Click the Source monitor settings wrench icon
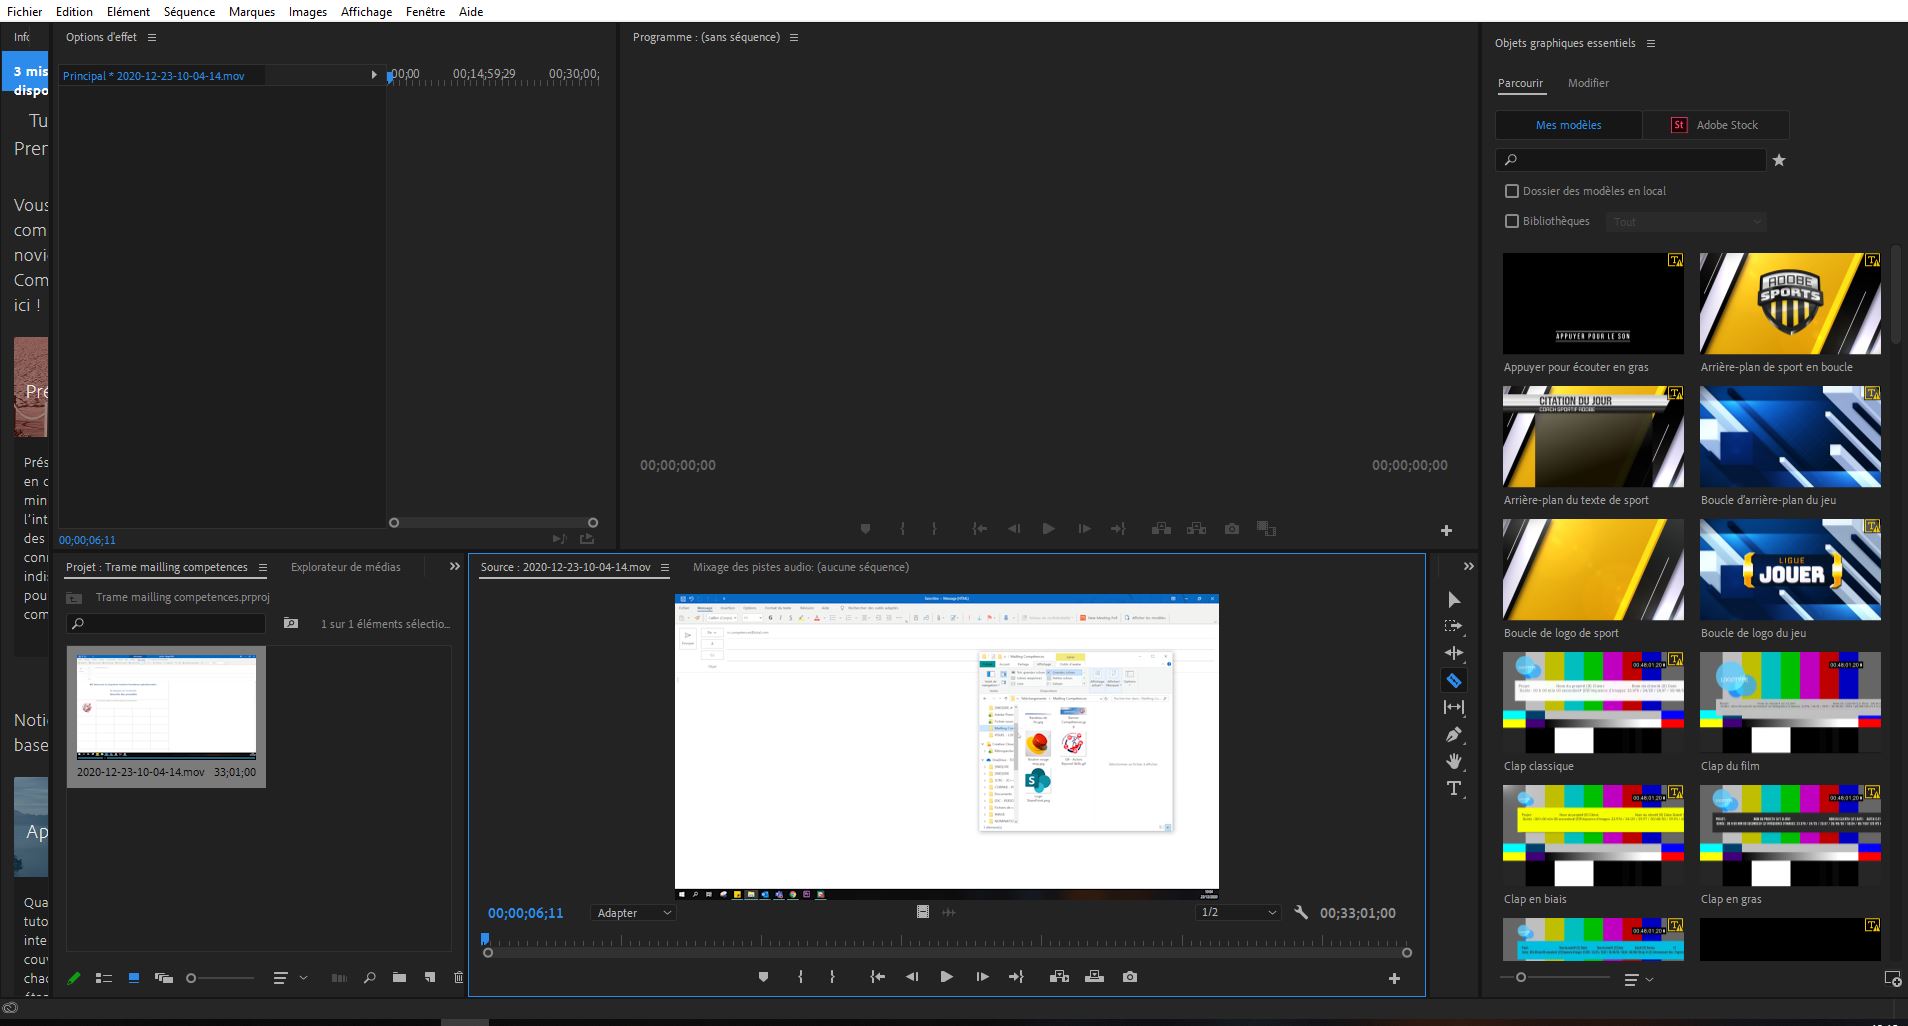This screenshot has width=1908, height=1026. 1301,912
